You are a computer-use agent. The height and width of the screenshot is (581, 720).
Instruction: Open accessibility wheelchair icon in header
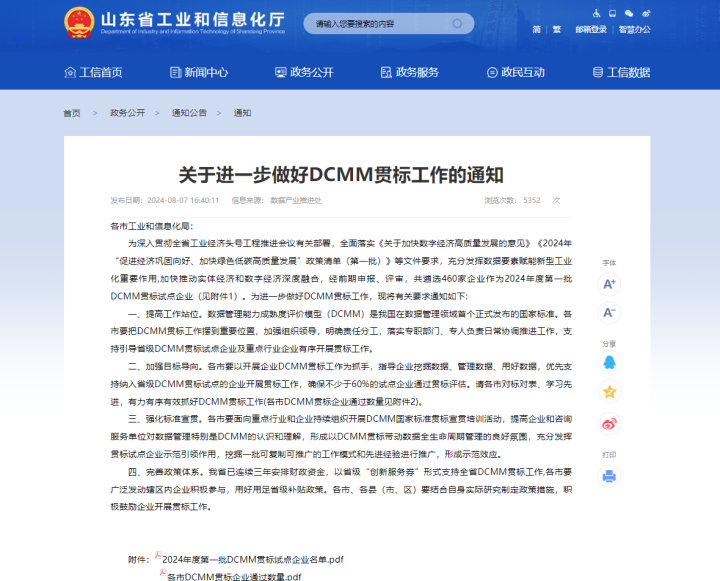click(x=598, y=13)
